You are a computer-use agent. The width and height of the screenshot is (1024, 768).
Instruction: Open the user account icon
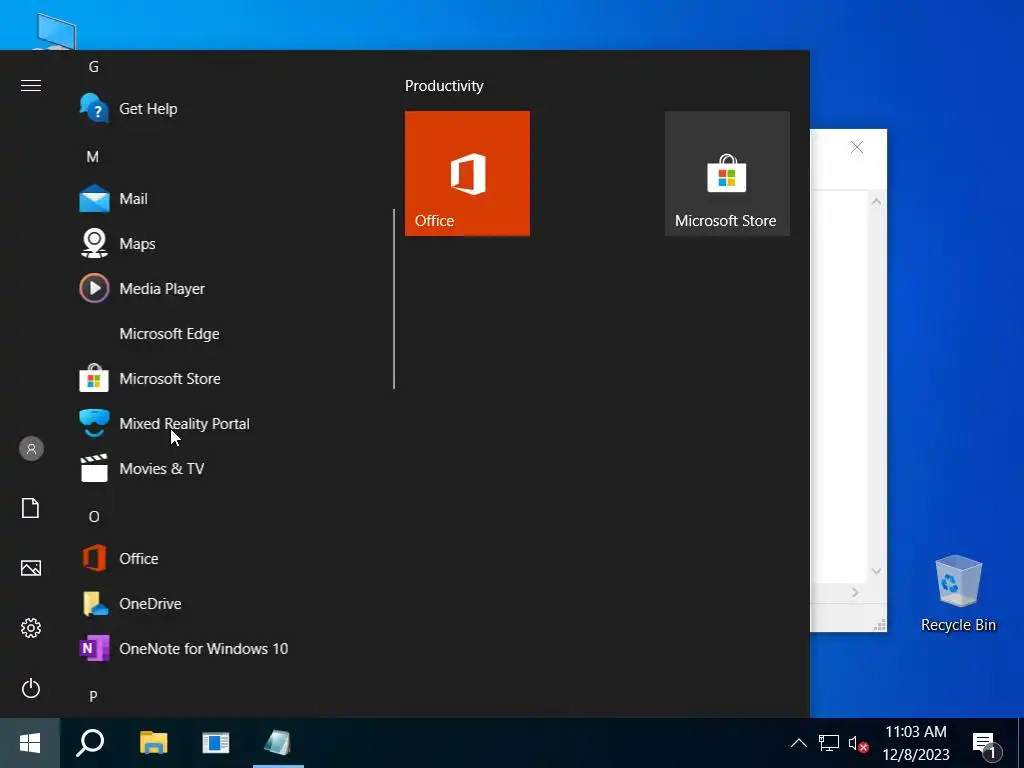[31, 449]
